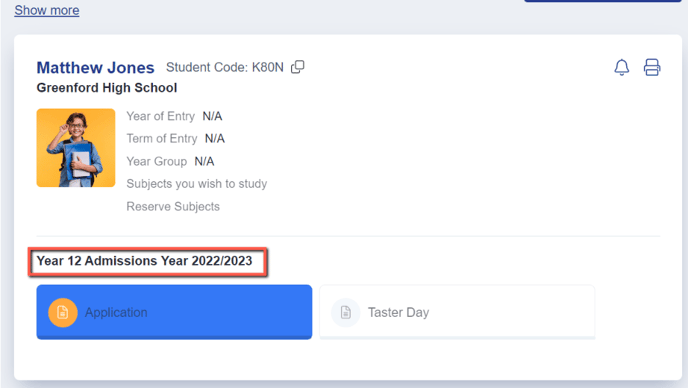Click the Term of Entry field
Viewport: 688px width, 388px height.
[176, 139]
